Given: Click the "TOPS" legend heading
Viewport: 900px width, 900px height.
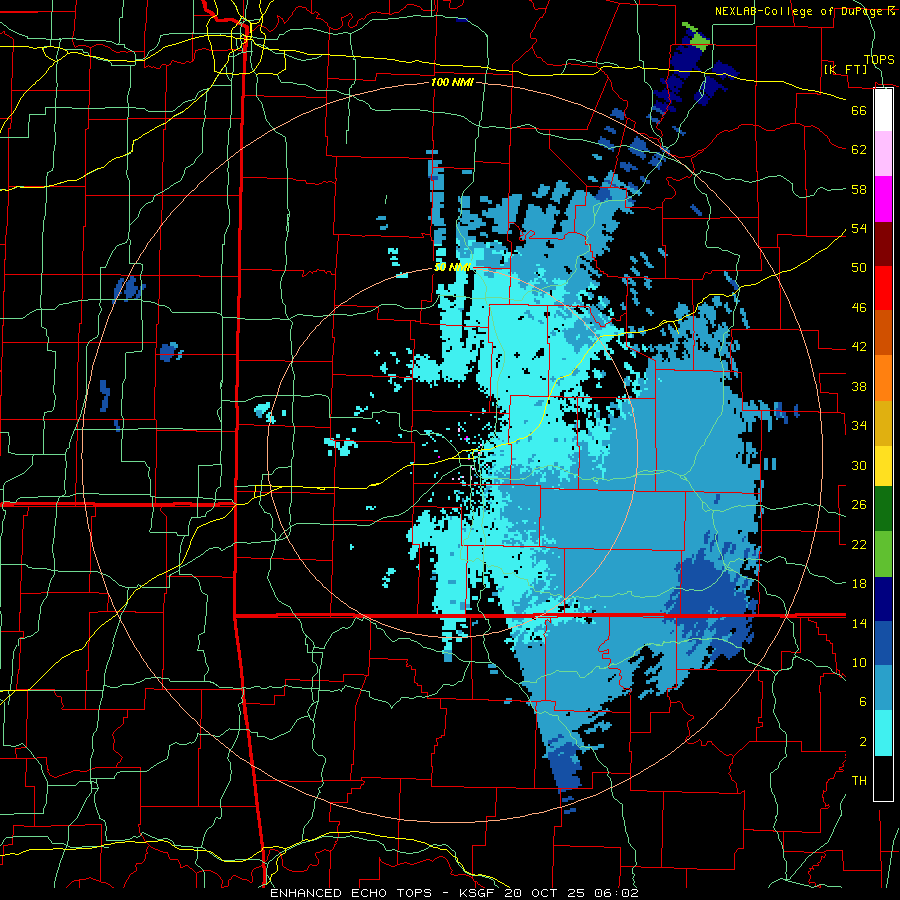Looking at the screenshot, I should pyautogui.click(x=879, y=59).
